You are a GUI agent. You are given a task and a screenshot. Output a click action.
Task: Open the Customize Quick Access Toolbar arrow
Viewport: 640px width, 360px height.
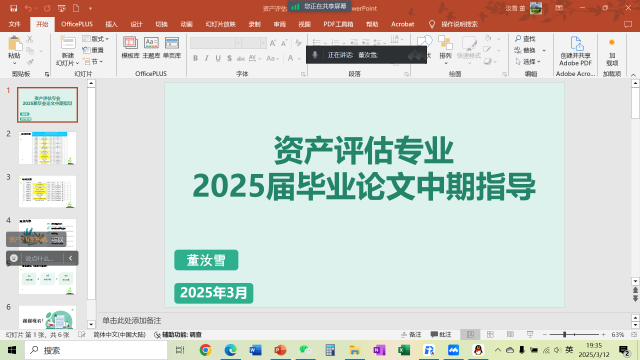tap(90, 9)
